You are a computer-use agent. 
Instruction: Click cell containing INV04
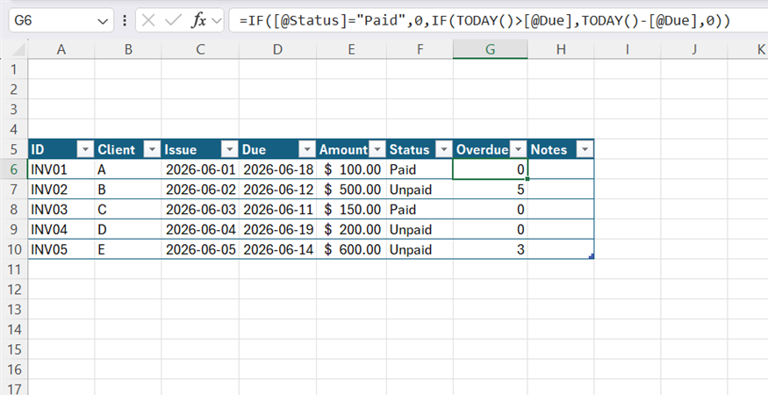coord(61,230)
